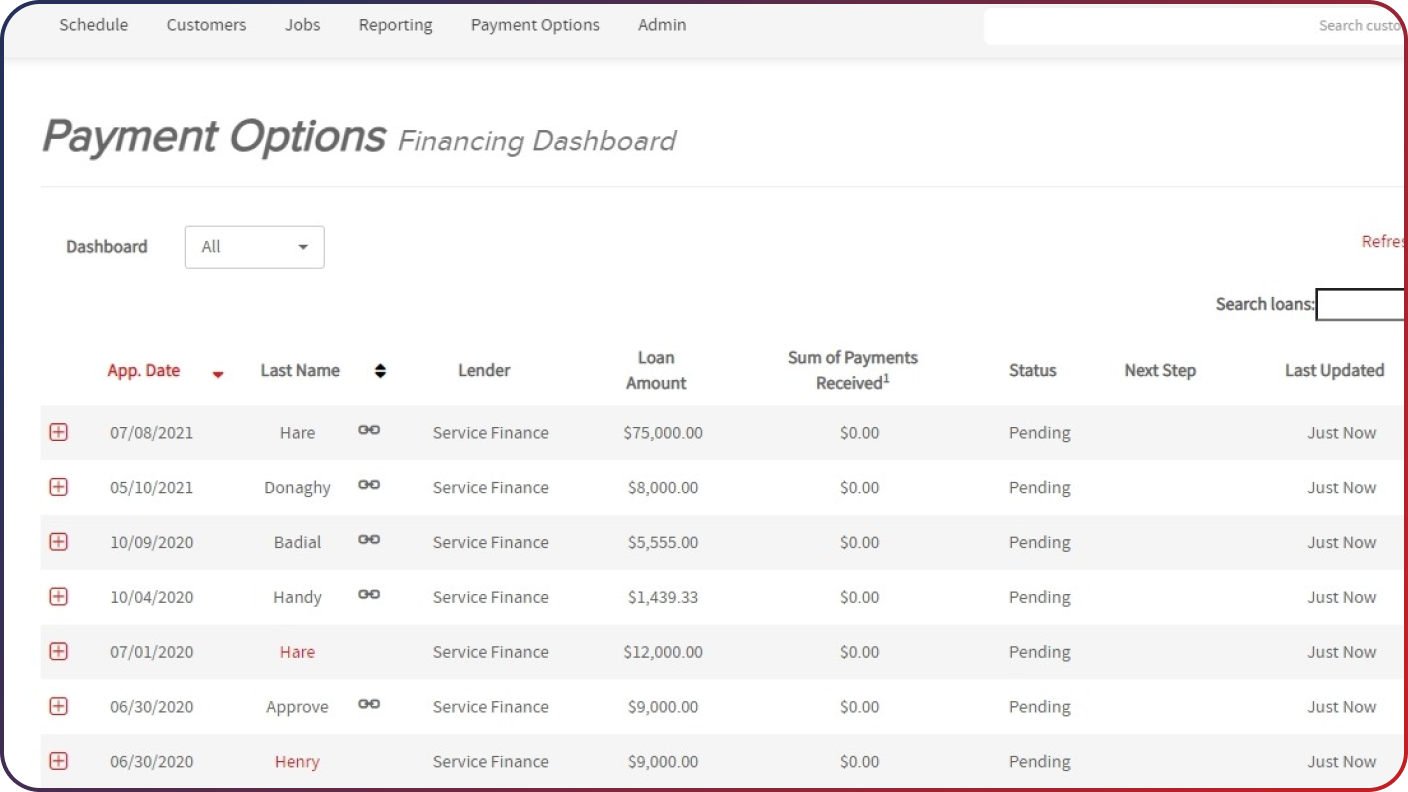Screen dimensions: 1408x792
Task: Click link icon beside Hare 07/08/2021
Action: pyautogui.click(x=369, y=430)
